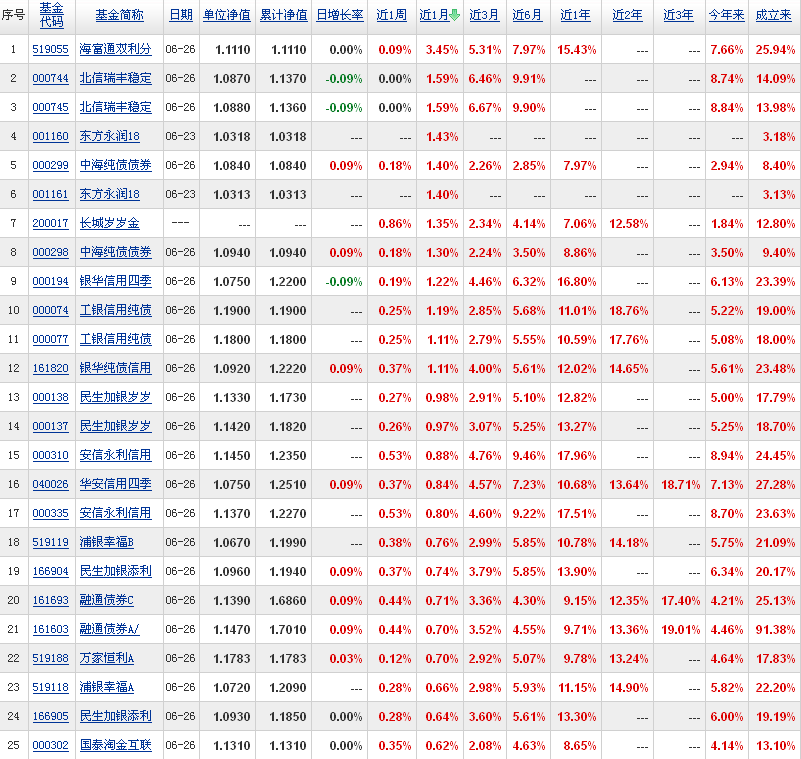Sort by 近6月 header
This screenshot has height=759, width=801.
pos(528,15)
